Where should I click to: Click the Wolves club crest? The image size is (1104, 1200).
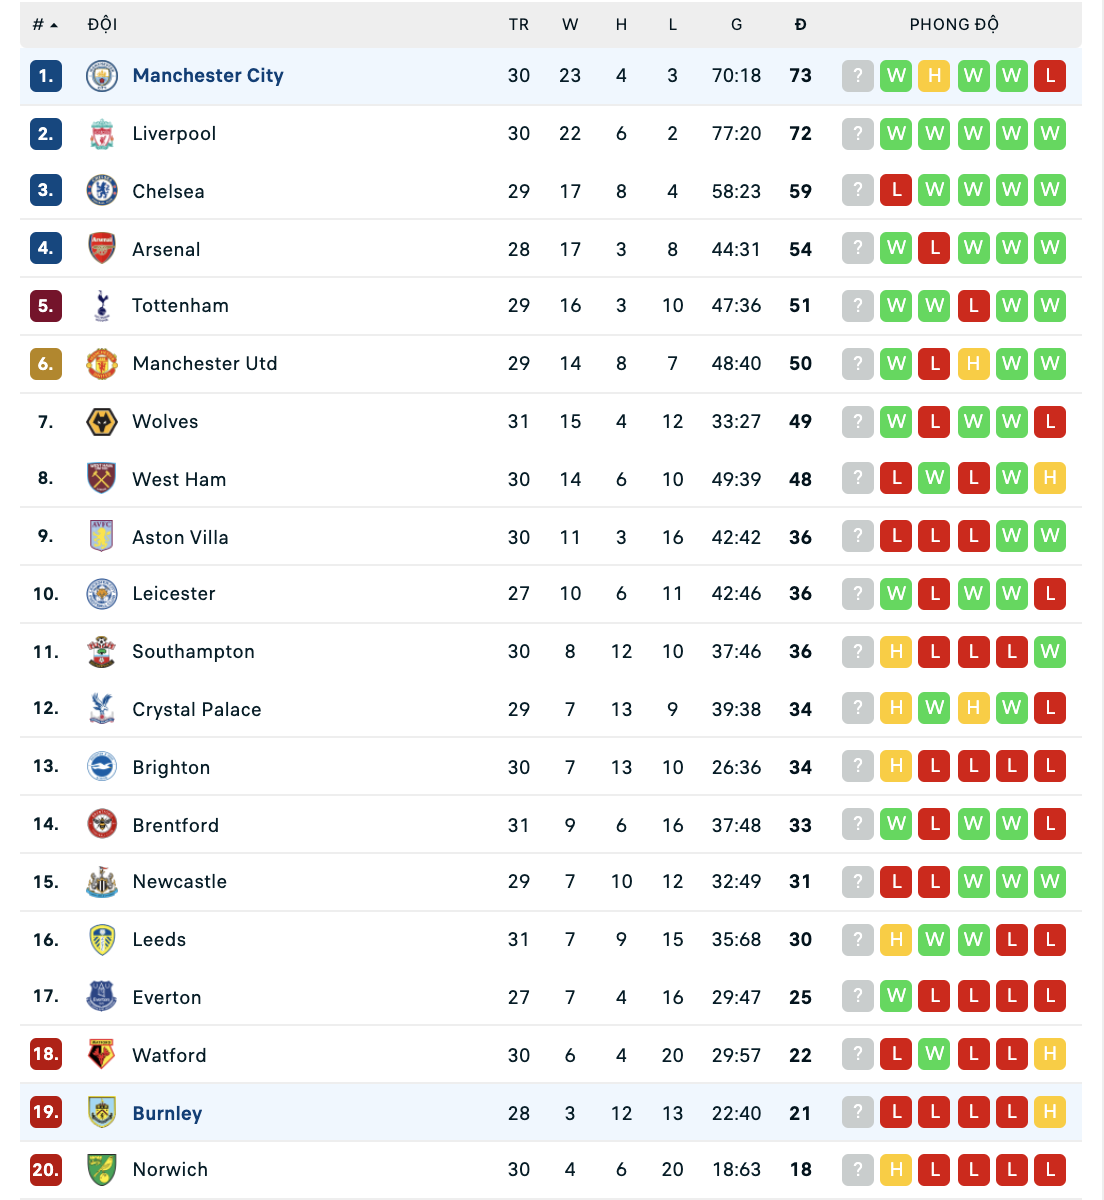(x=102, y=422)
